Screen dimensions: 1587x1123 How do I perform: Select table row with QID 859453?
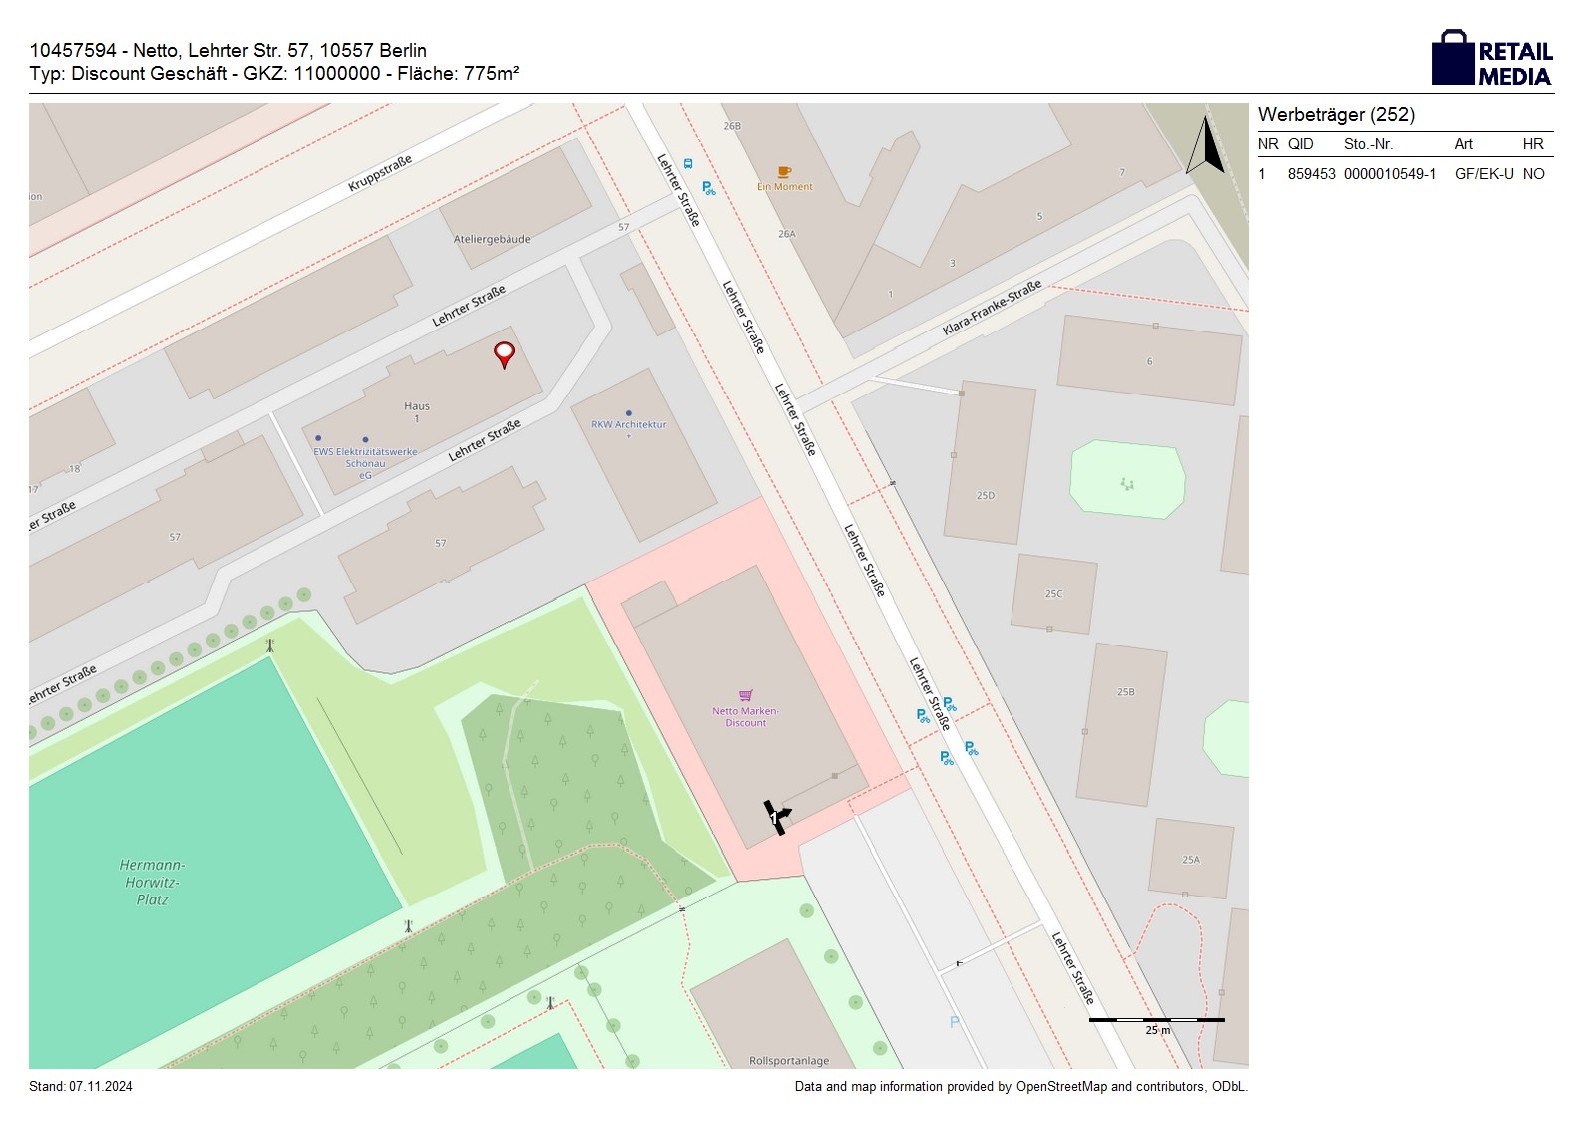(x=1404, y=174)
